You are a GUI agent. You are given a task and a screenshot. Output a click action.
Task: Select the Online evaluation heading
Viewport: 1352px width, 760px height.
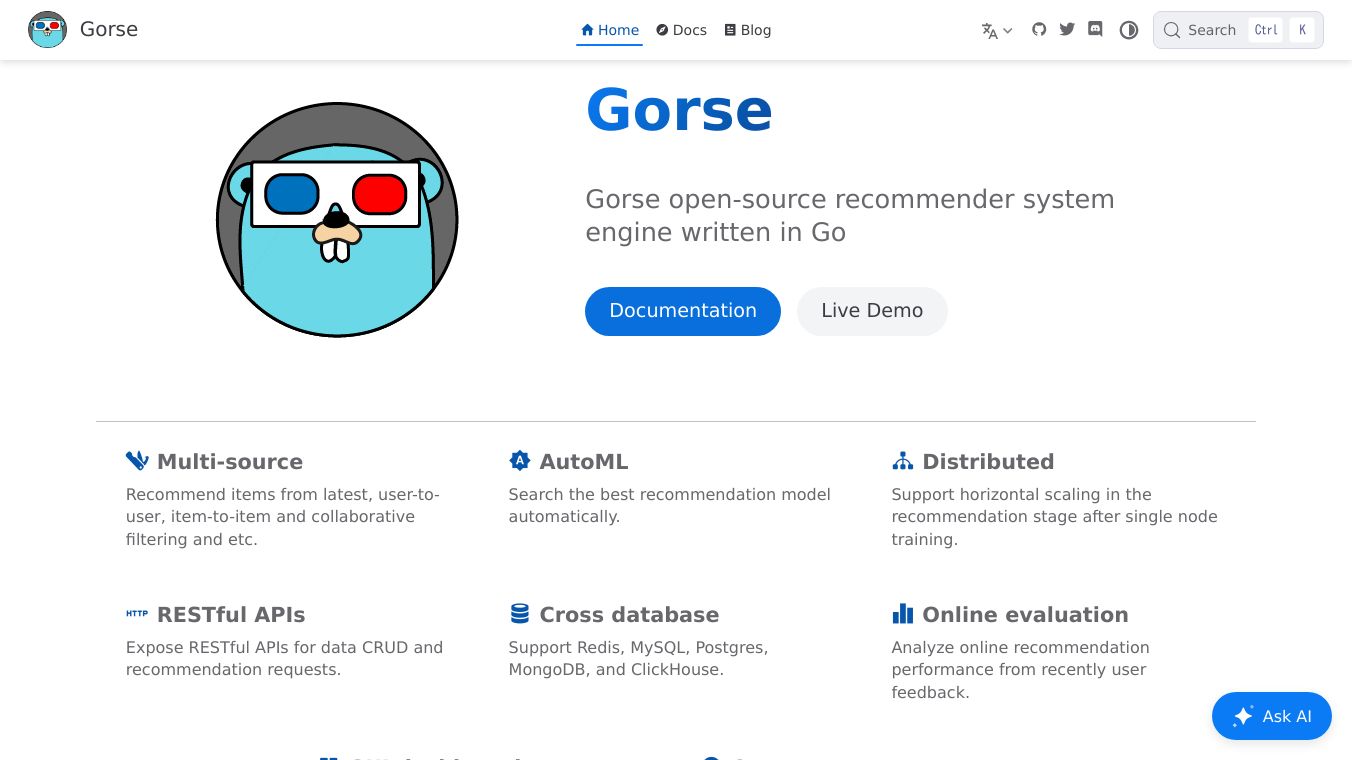tap(1025, 615)
